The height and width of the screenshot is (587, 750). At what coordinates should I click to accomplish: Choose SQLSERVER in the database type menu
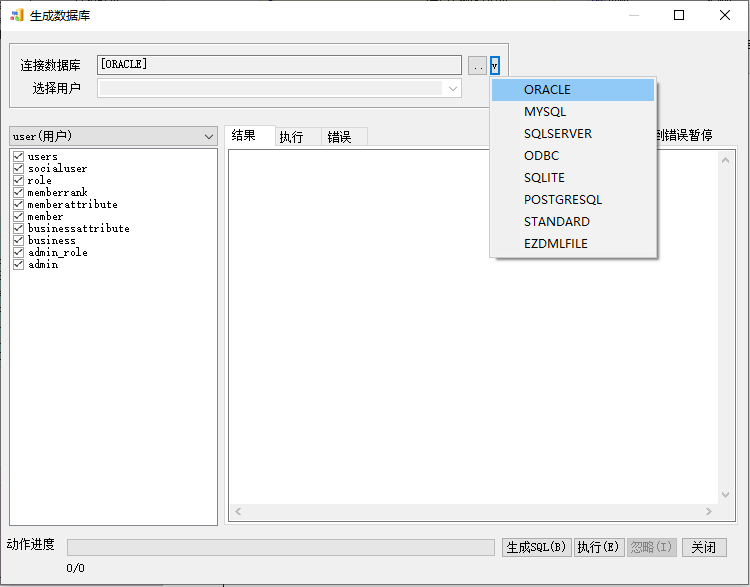click(573, 134)
